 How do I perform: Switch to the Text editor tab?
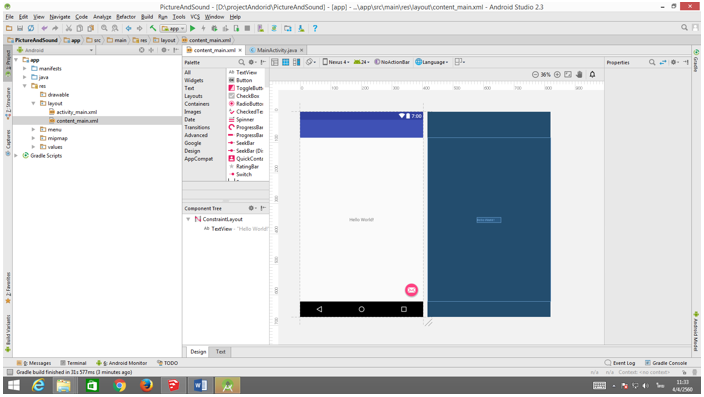[x=220, y=352]
